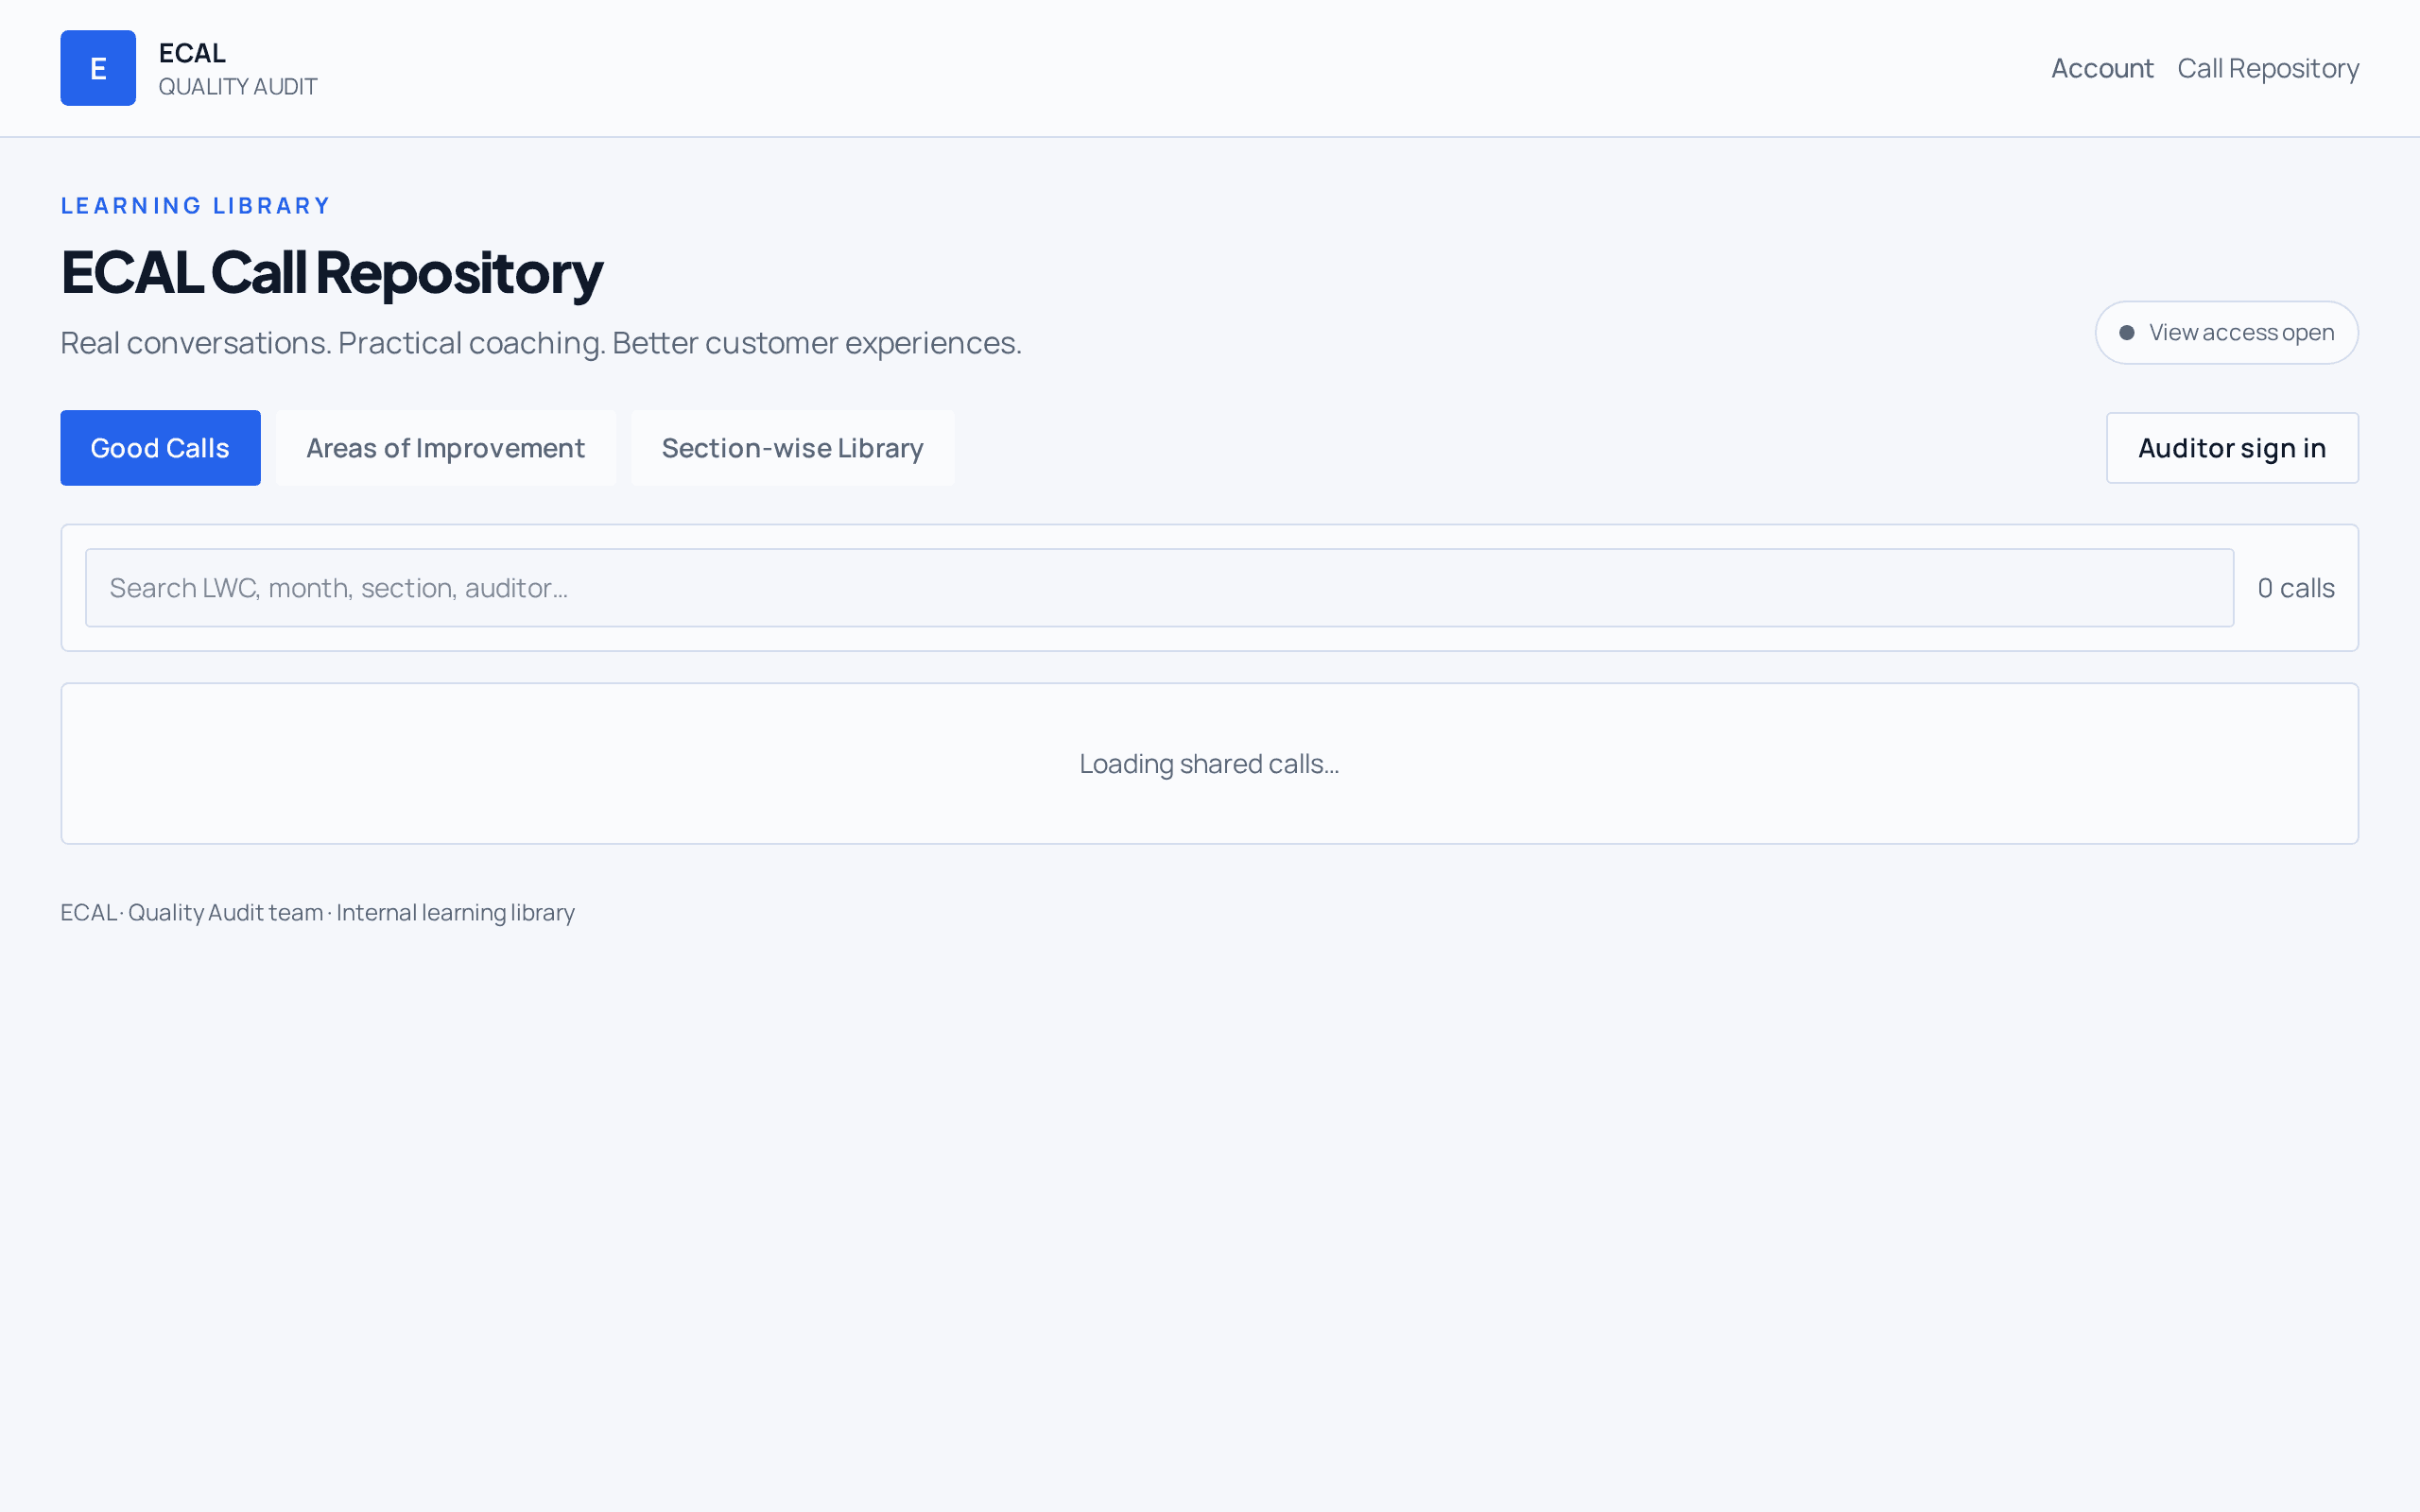
Task: Click the blue ECAL logo square
Action: [x=98, y=68]
